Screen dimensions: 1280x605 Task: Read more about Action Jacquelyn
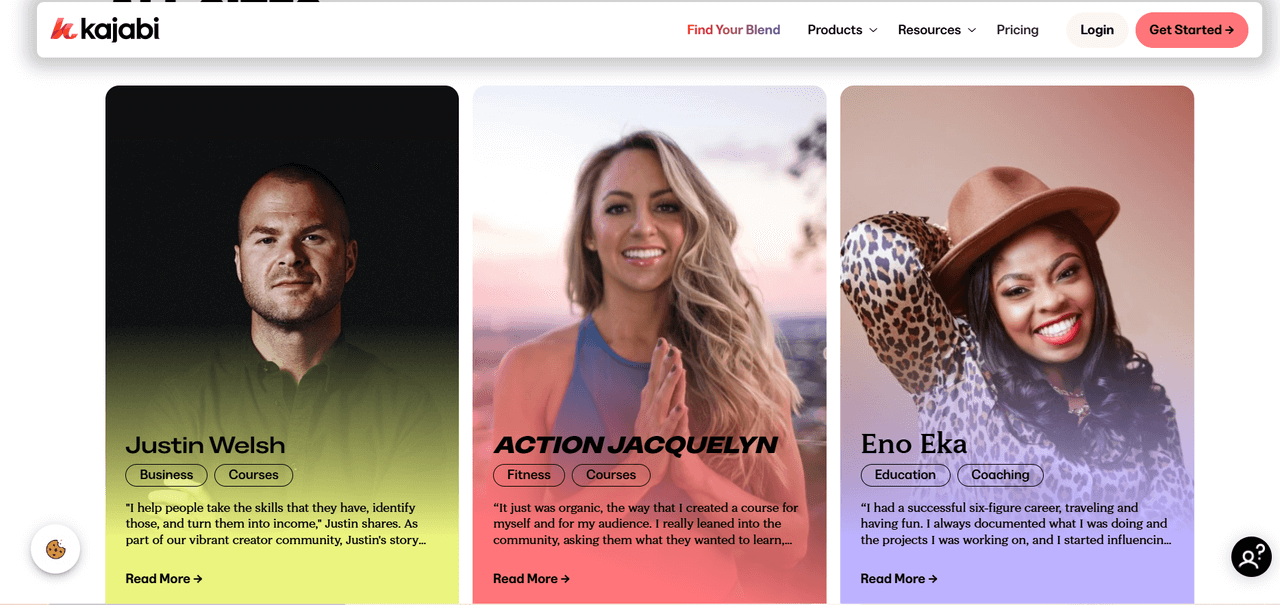coord(531,578)
